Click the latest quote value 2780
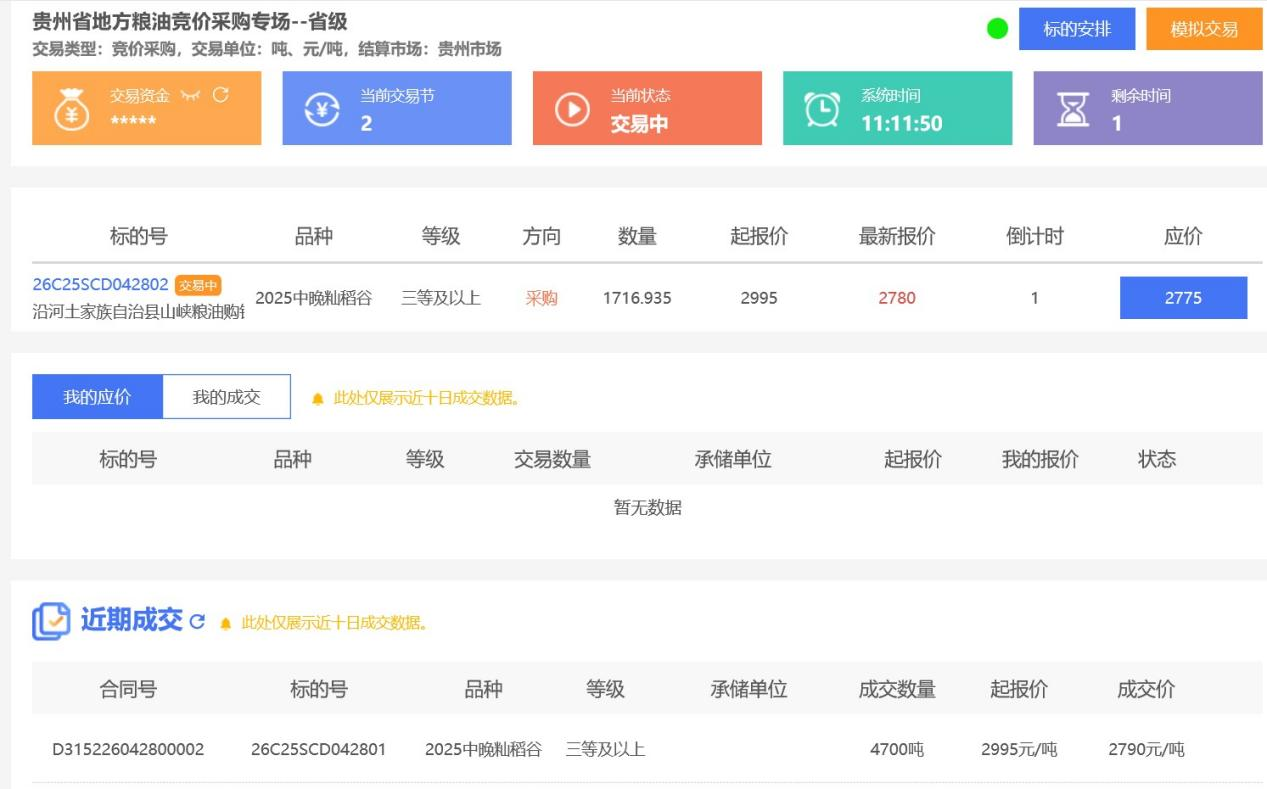1267x789 pixels. [x=897, y=298]
